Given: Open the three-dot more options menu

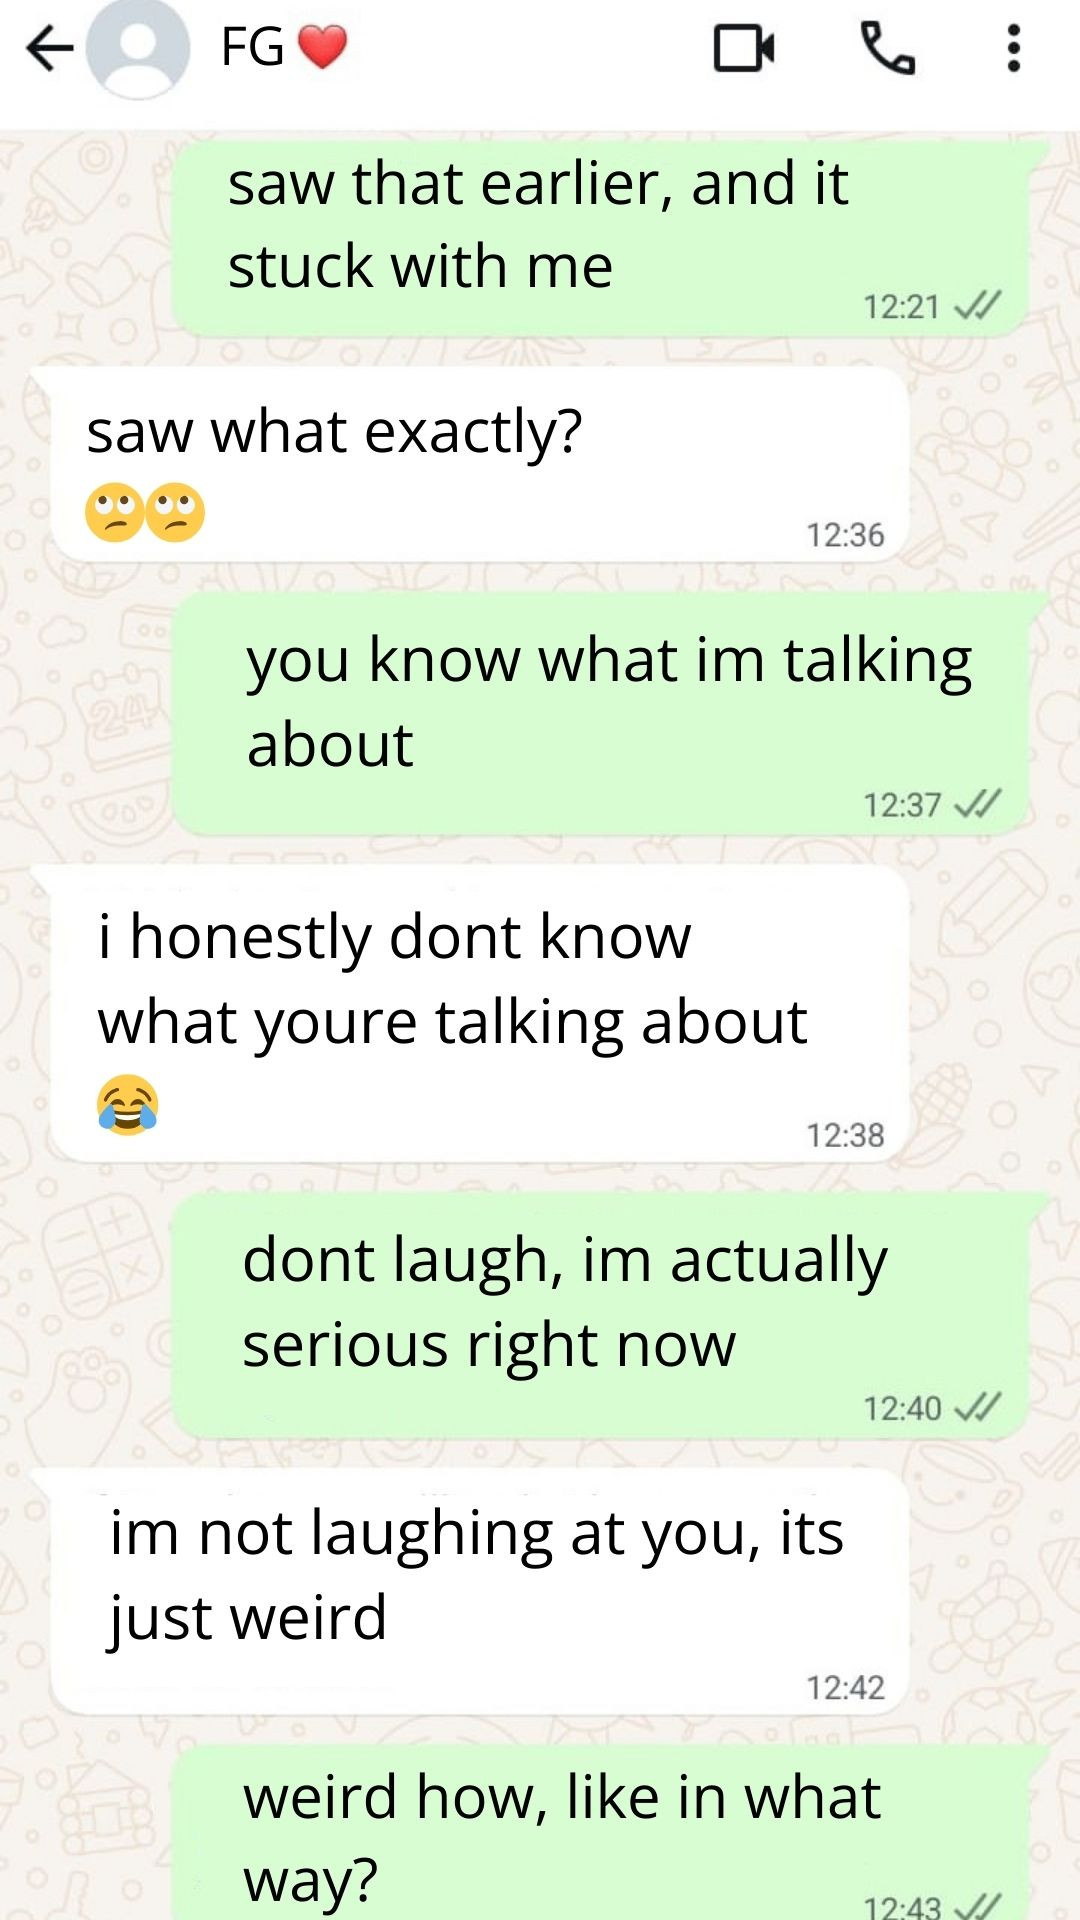Looking at the screenshot, I should point(1013,48).
